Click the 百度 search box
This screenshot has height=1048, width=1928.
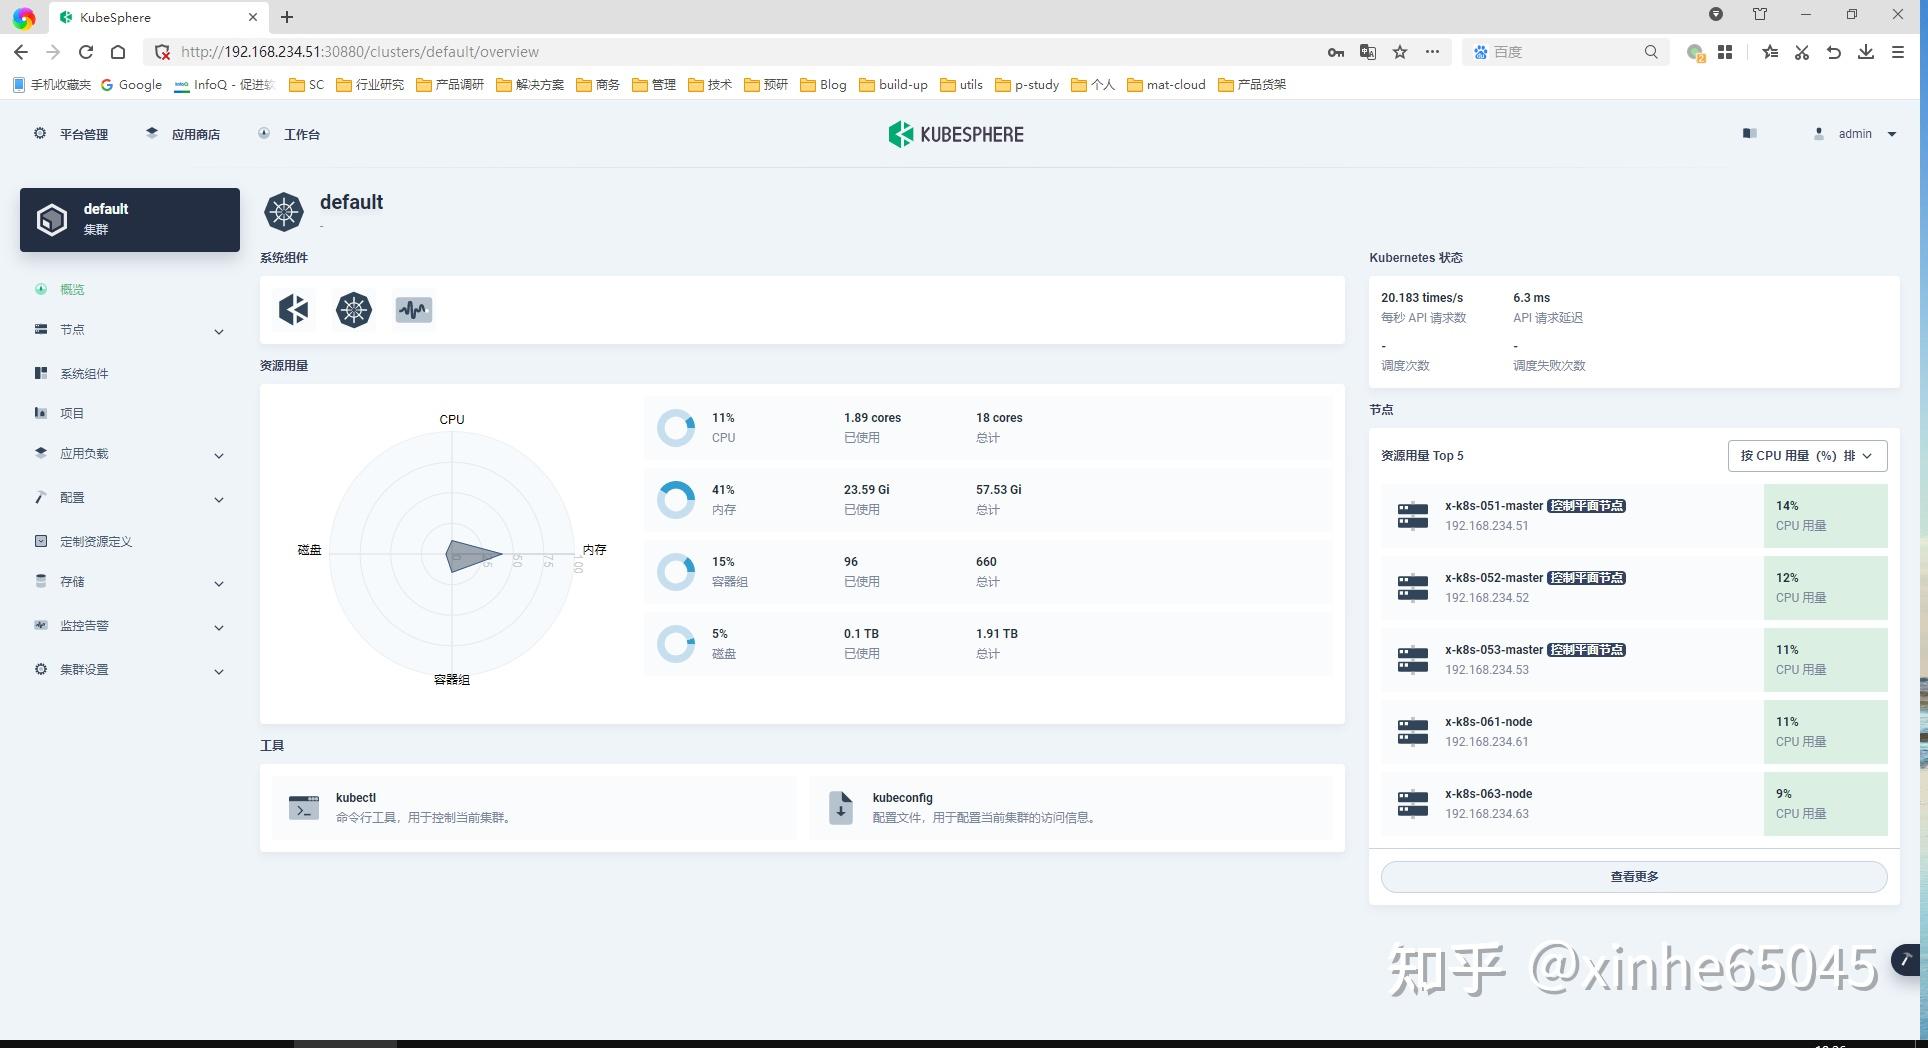click(1567, 52)
